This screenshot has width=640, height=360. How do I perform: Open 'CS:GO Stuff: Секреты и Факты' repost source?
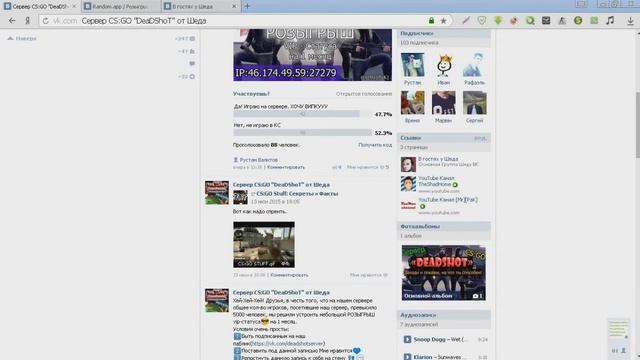point(297,193)
